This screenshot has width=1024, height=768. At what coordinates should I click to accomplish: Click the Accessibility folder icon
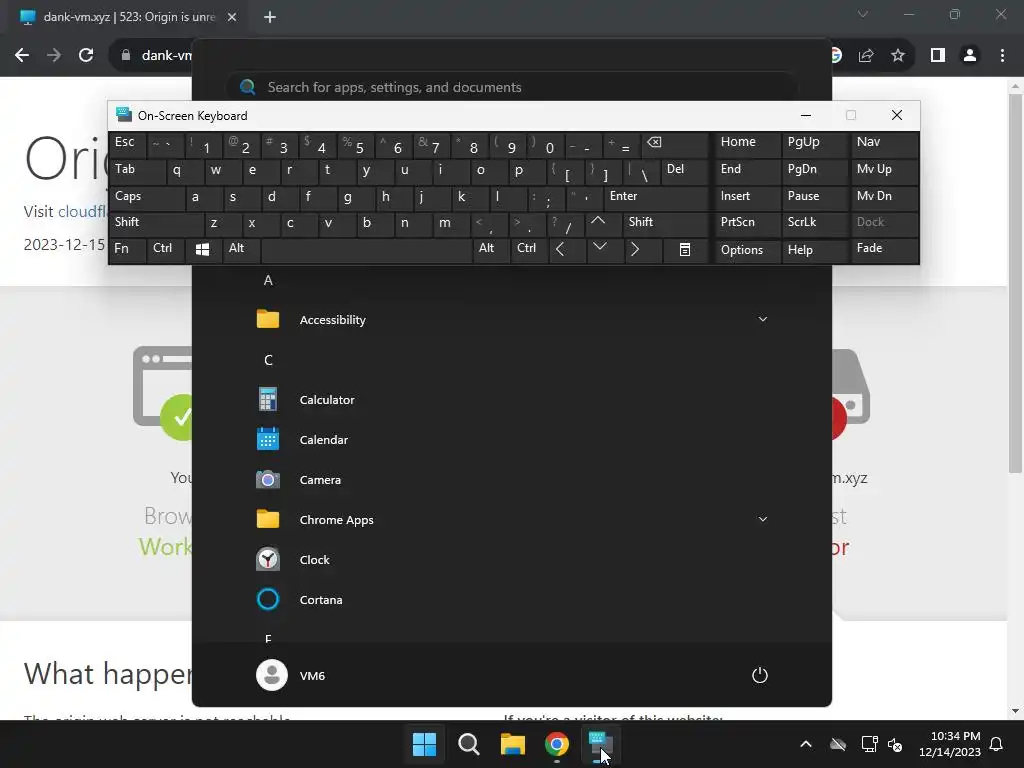[x=268, y=319]
